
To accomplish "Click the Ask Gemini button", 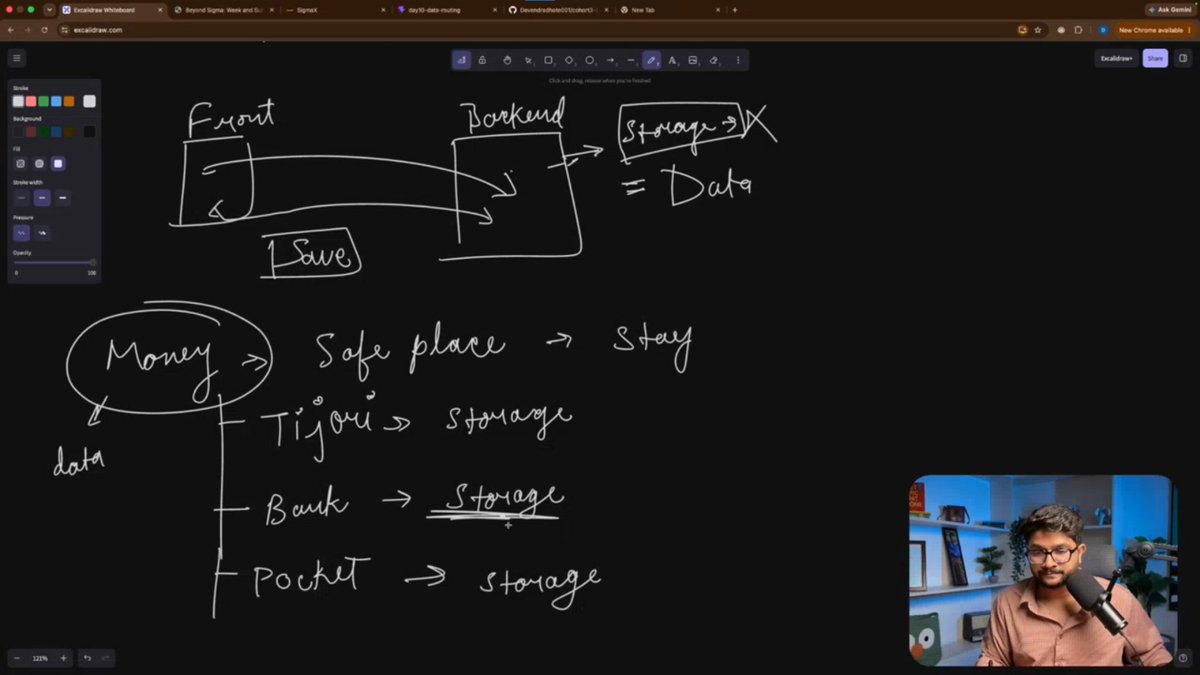I will pos(1170,10).
